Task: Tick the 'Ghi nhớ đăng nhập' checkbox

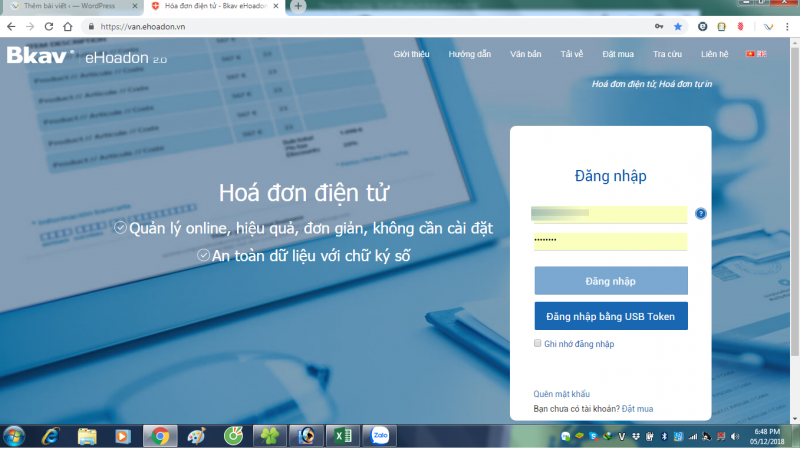Action: pos(538,344)
